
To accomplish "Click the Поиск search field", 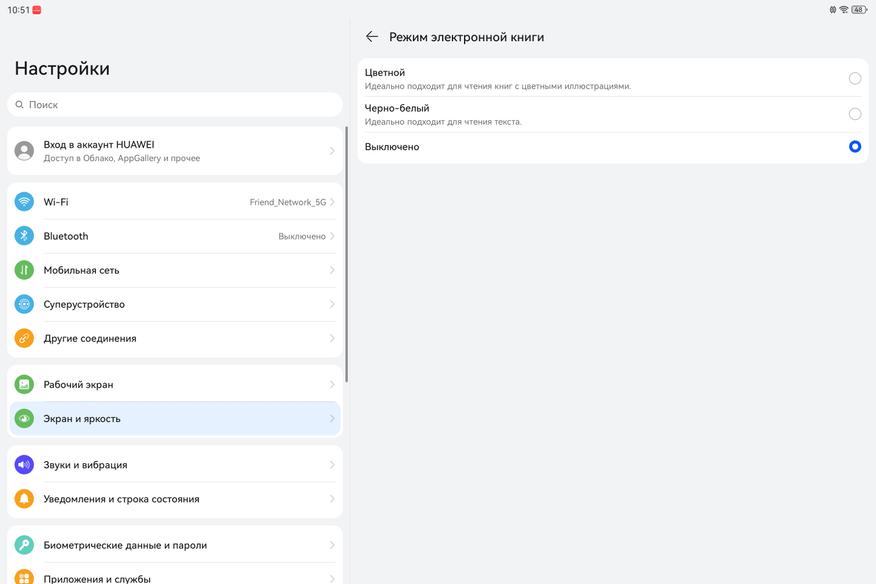I will pyautogui.click(x=174, y=104).
